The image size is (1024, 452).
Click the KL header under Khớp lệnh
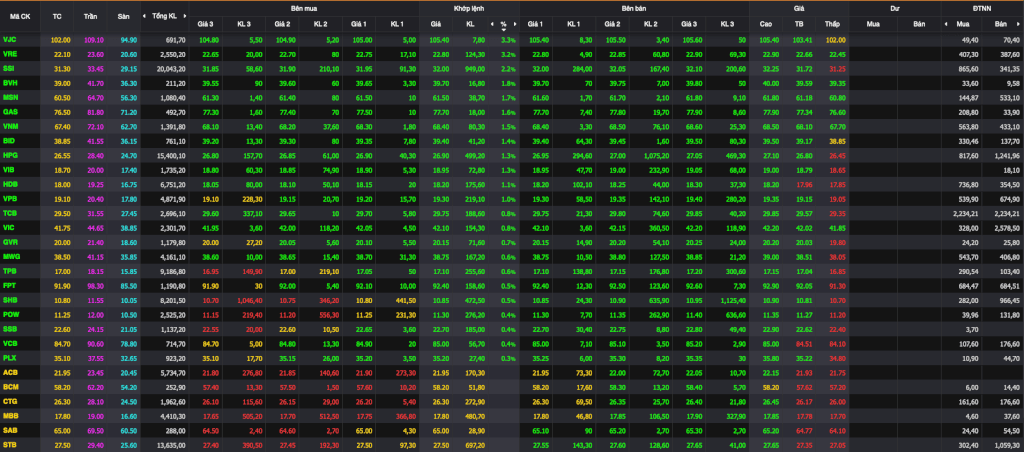click(x=470, y=24)
